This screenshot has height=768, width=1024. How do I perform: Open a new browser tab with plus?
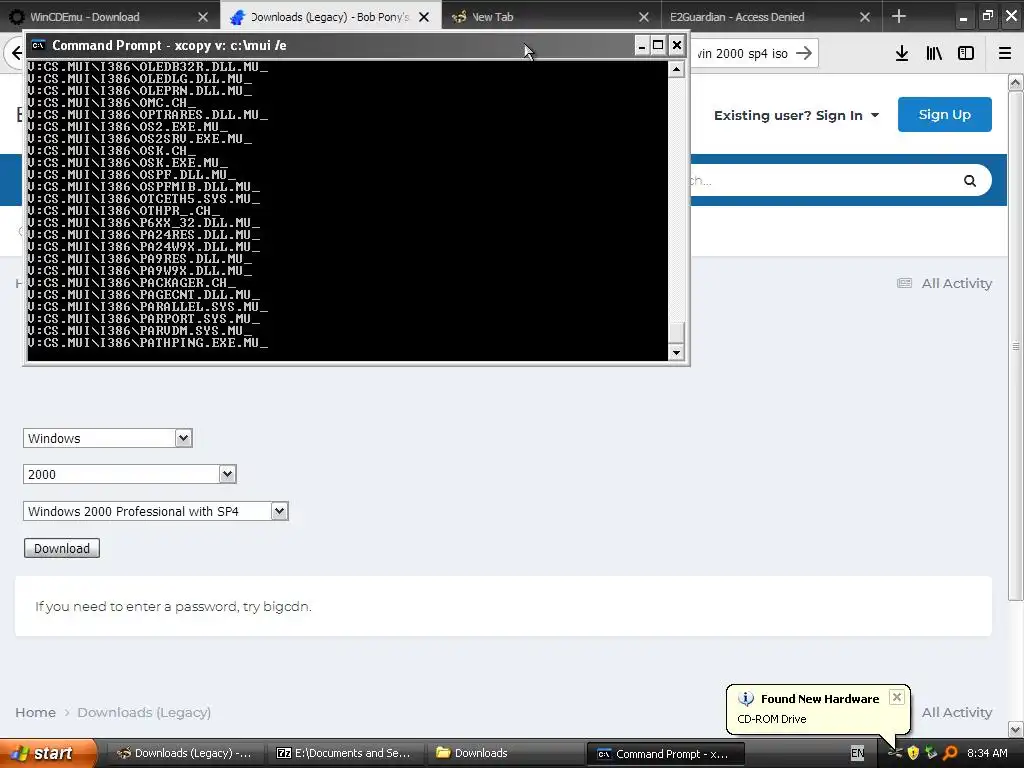[899, 16]
